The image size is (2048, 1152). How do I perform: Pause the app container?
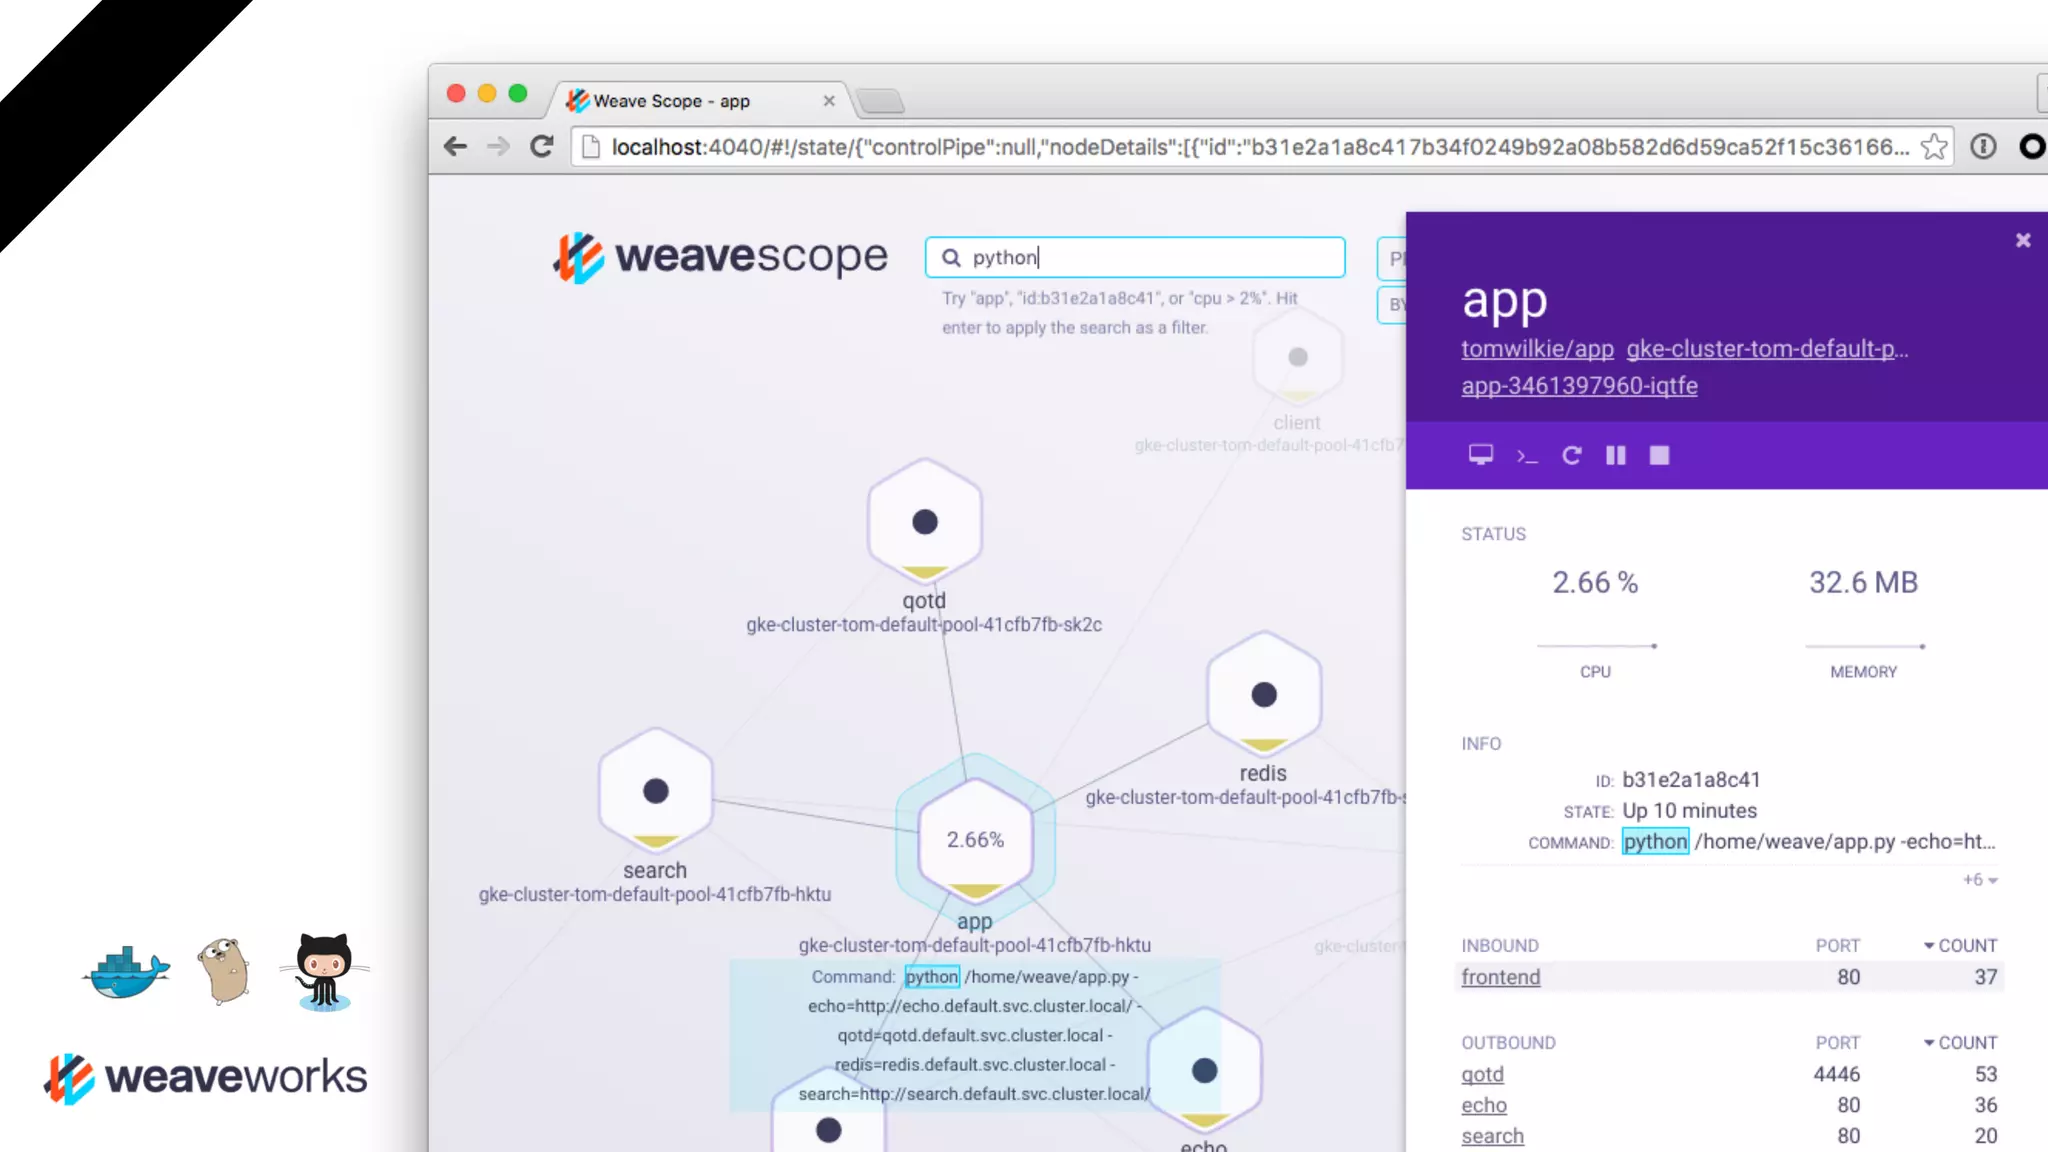pos(1615,456)
